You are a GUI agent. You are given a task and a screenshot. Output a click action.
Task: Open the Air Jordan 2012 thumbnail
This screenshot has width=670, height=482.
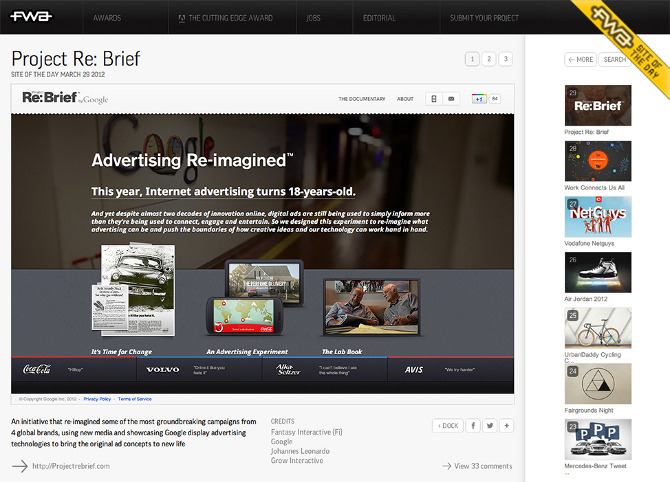598,272
